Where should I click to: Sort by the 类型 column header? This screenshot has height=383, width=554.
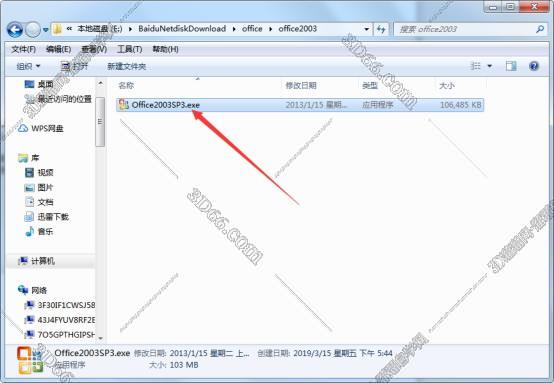(x=370, y=86)
